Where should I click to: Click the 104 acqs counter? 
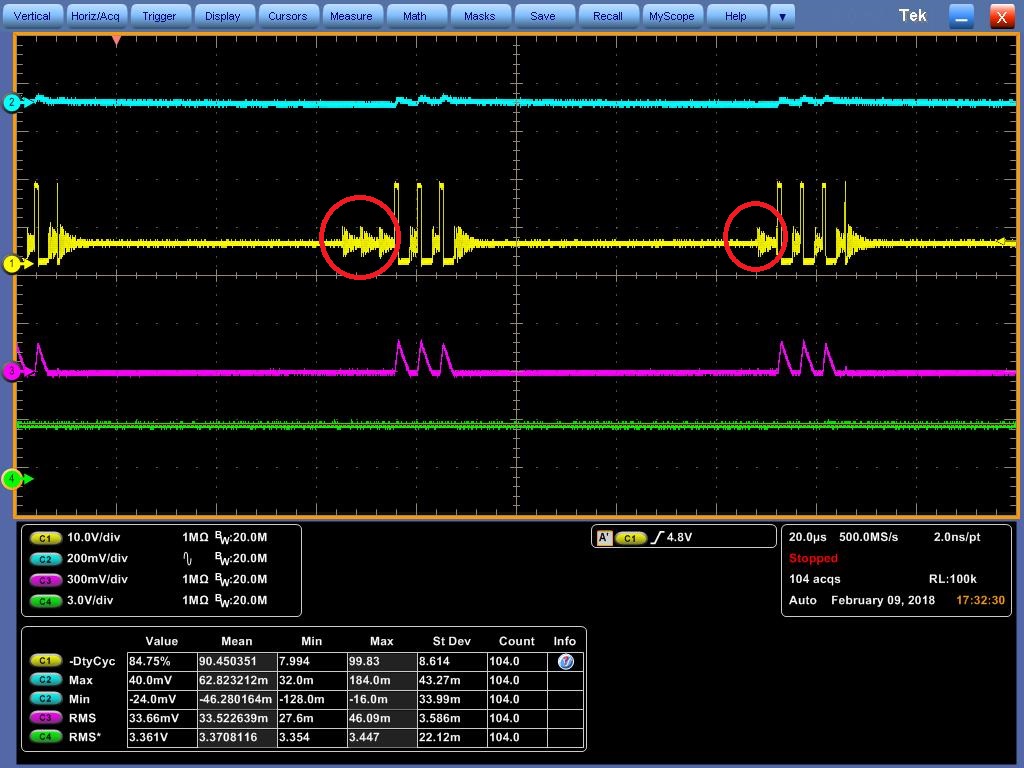815,579
